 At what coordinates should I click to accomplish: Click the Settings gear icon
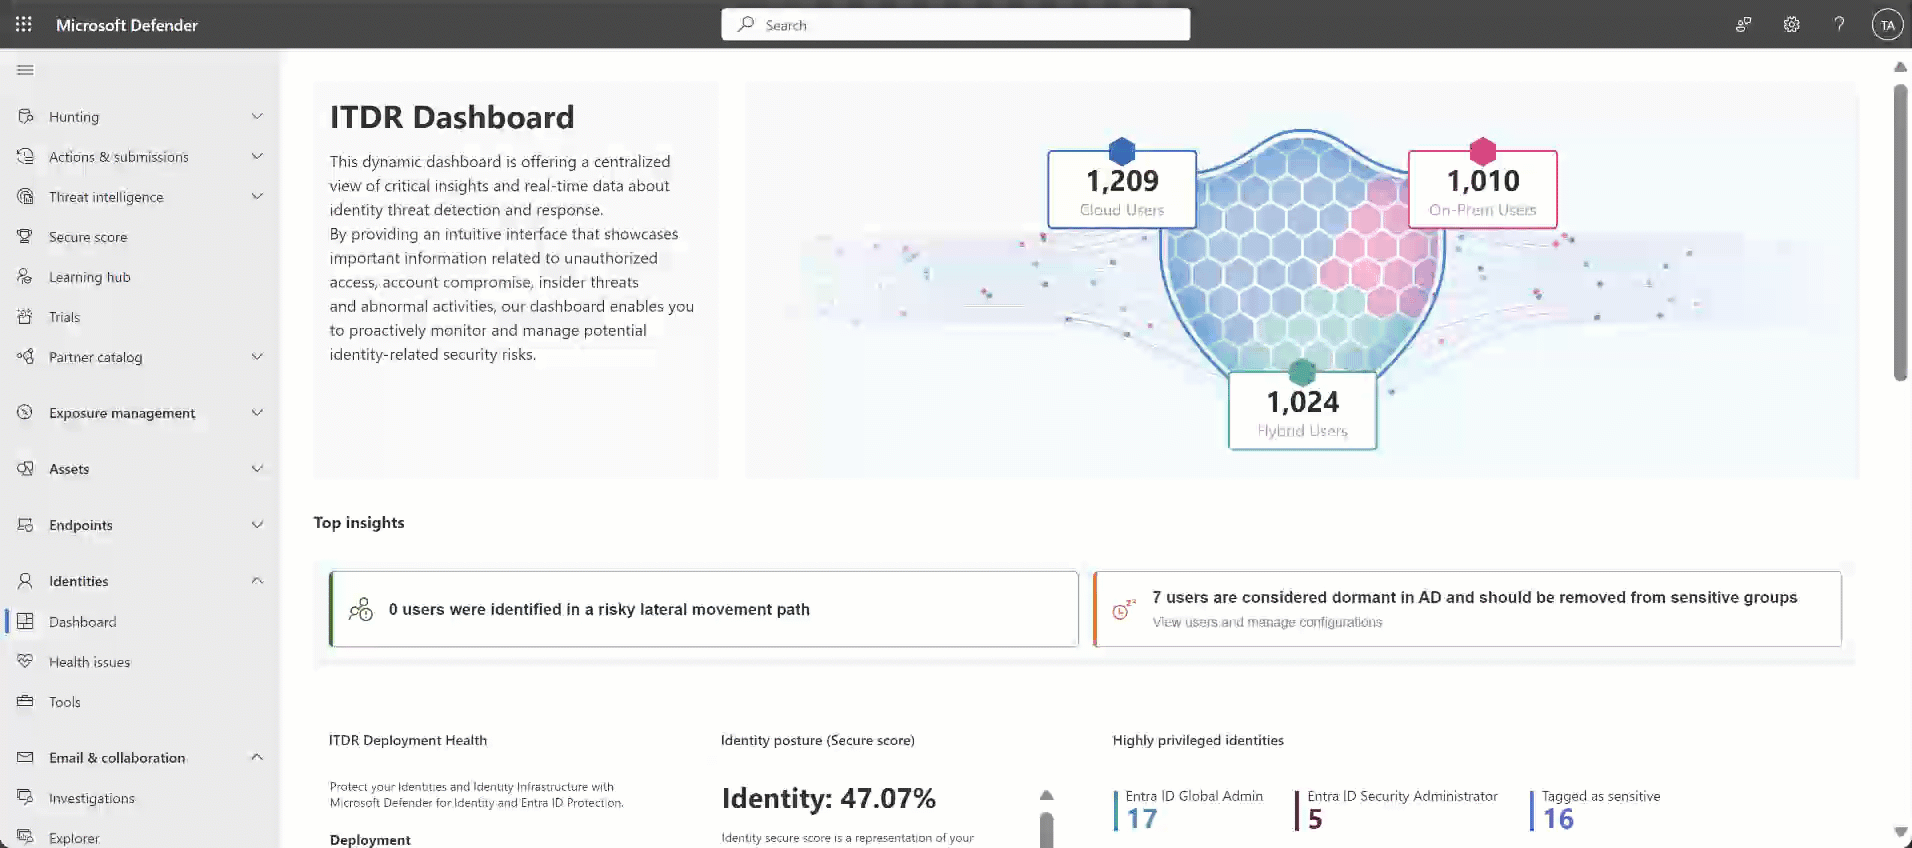click(1791, 25)
